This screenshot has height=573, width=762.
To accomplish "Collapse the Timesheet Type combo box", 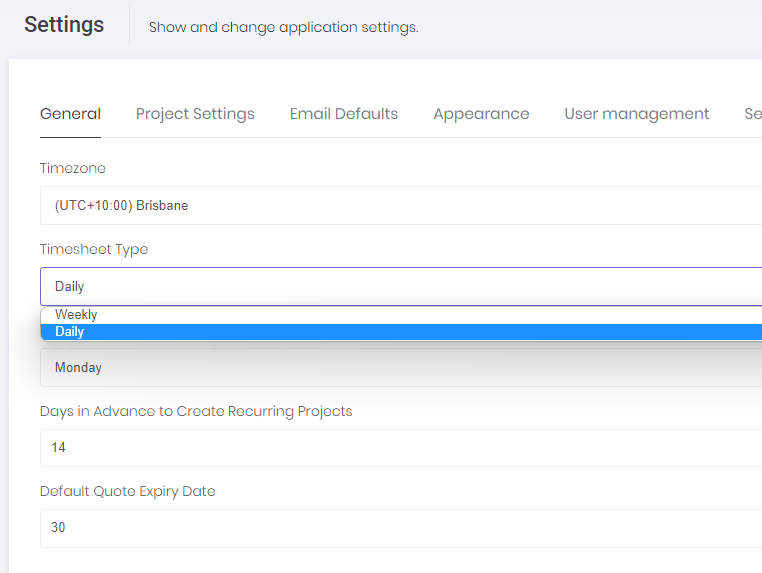I will [400, 286].
